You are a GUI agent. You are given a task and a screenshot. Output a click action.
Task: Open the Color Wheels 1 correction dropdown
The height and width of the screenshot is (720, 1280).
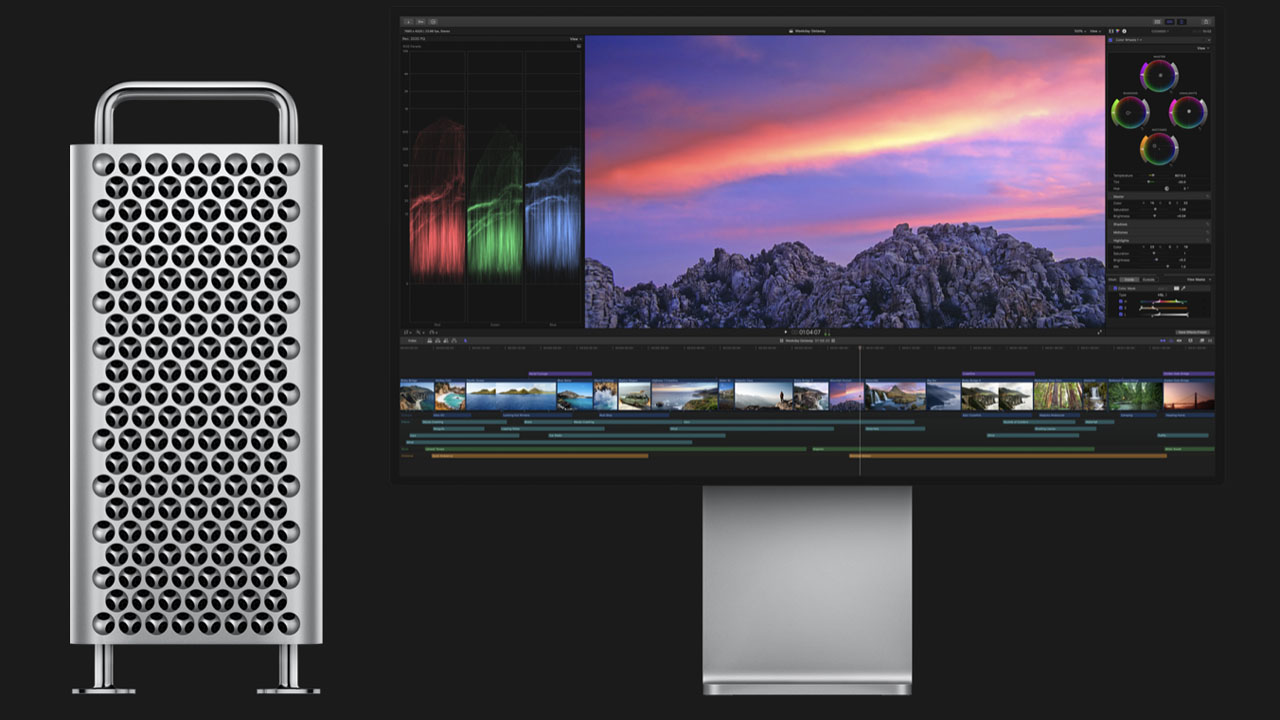[x=1129, y=40]
